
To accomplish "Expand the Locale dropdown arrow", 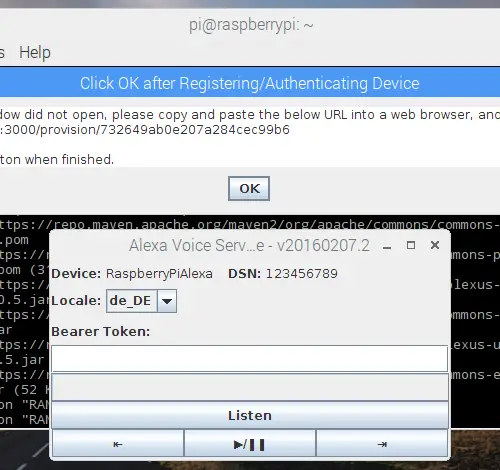I will pos(167,301).
